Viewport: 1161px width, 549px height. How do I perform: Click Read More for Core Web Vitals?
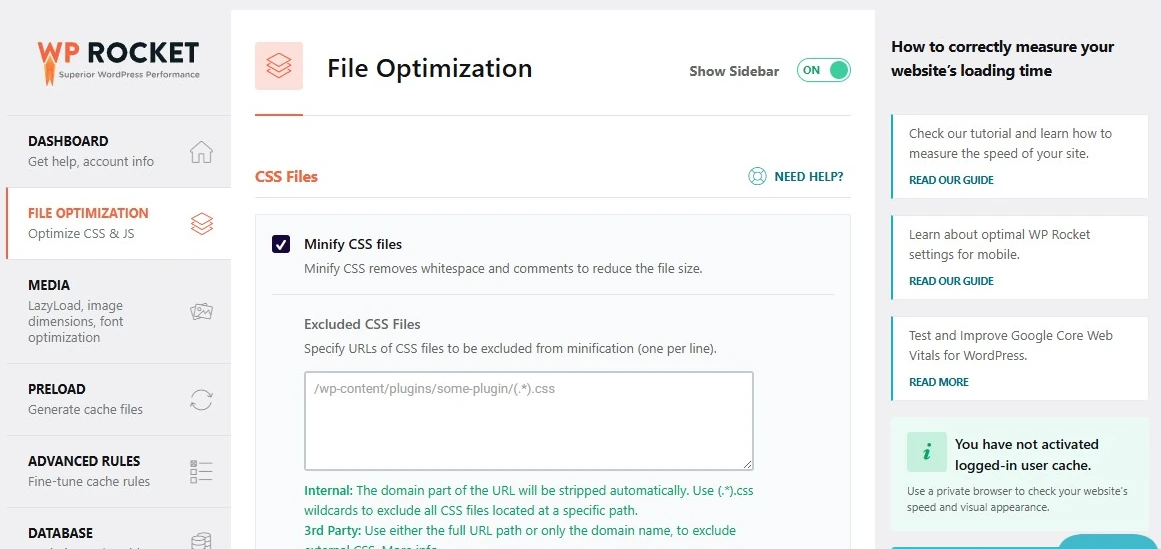point(938,382)
